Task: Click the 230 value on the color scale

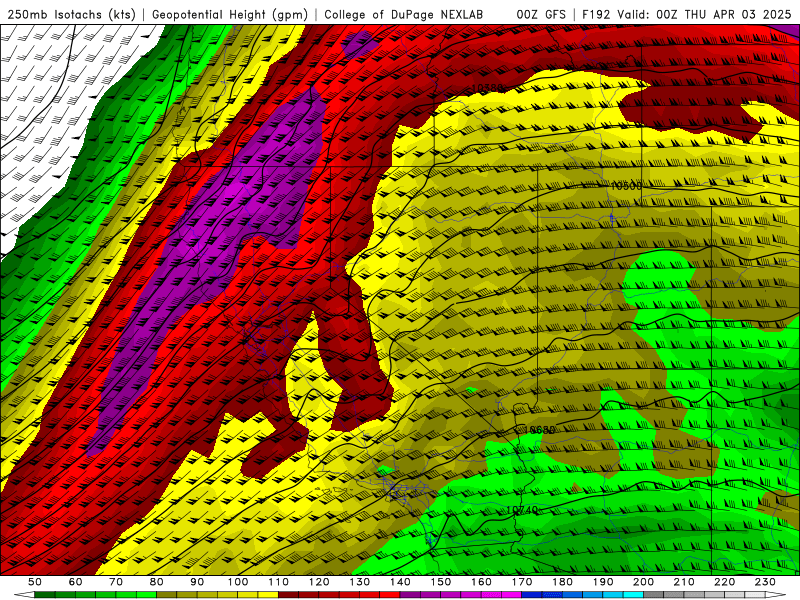Action: coord(765,582)
